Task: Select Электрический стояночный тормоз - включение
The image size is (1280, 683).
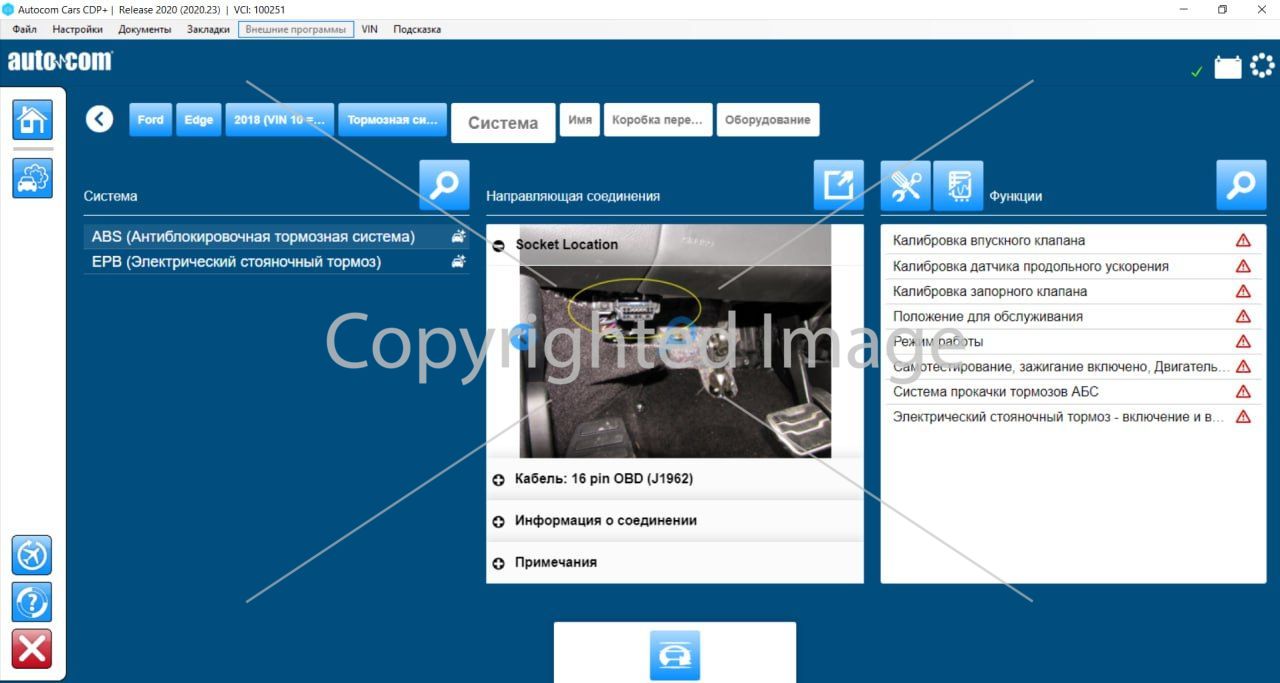Action: [x=1072, y=417]
